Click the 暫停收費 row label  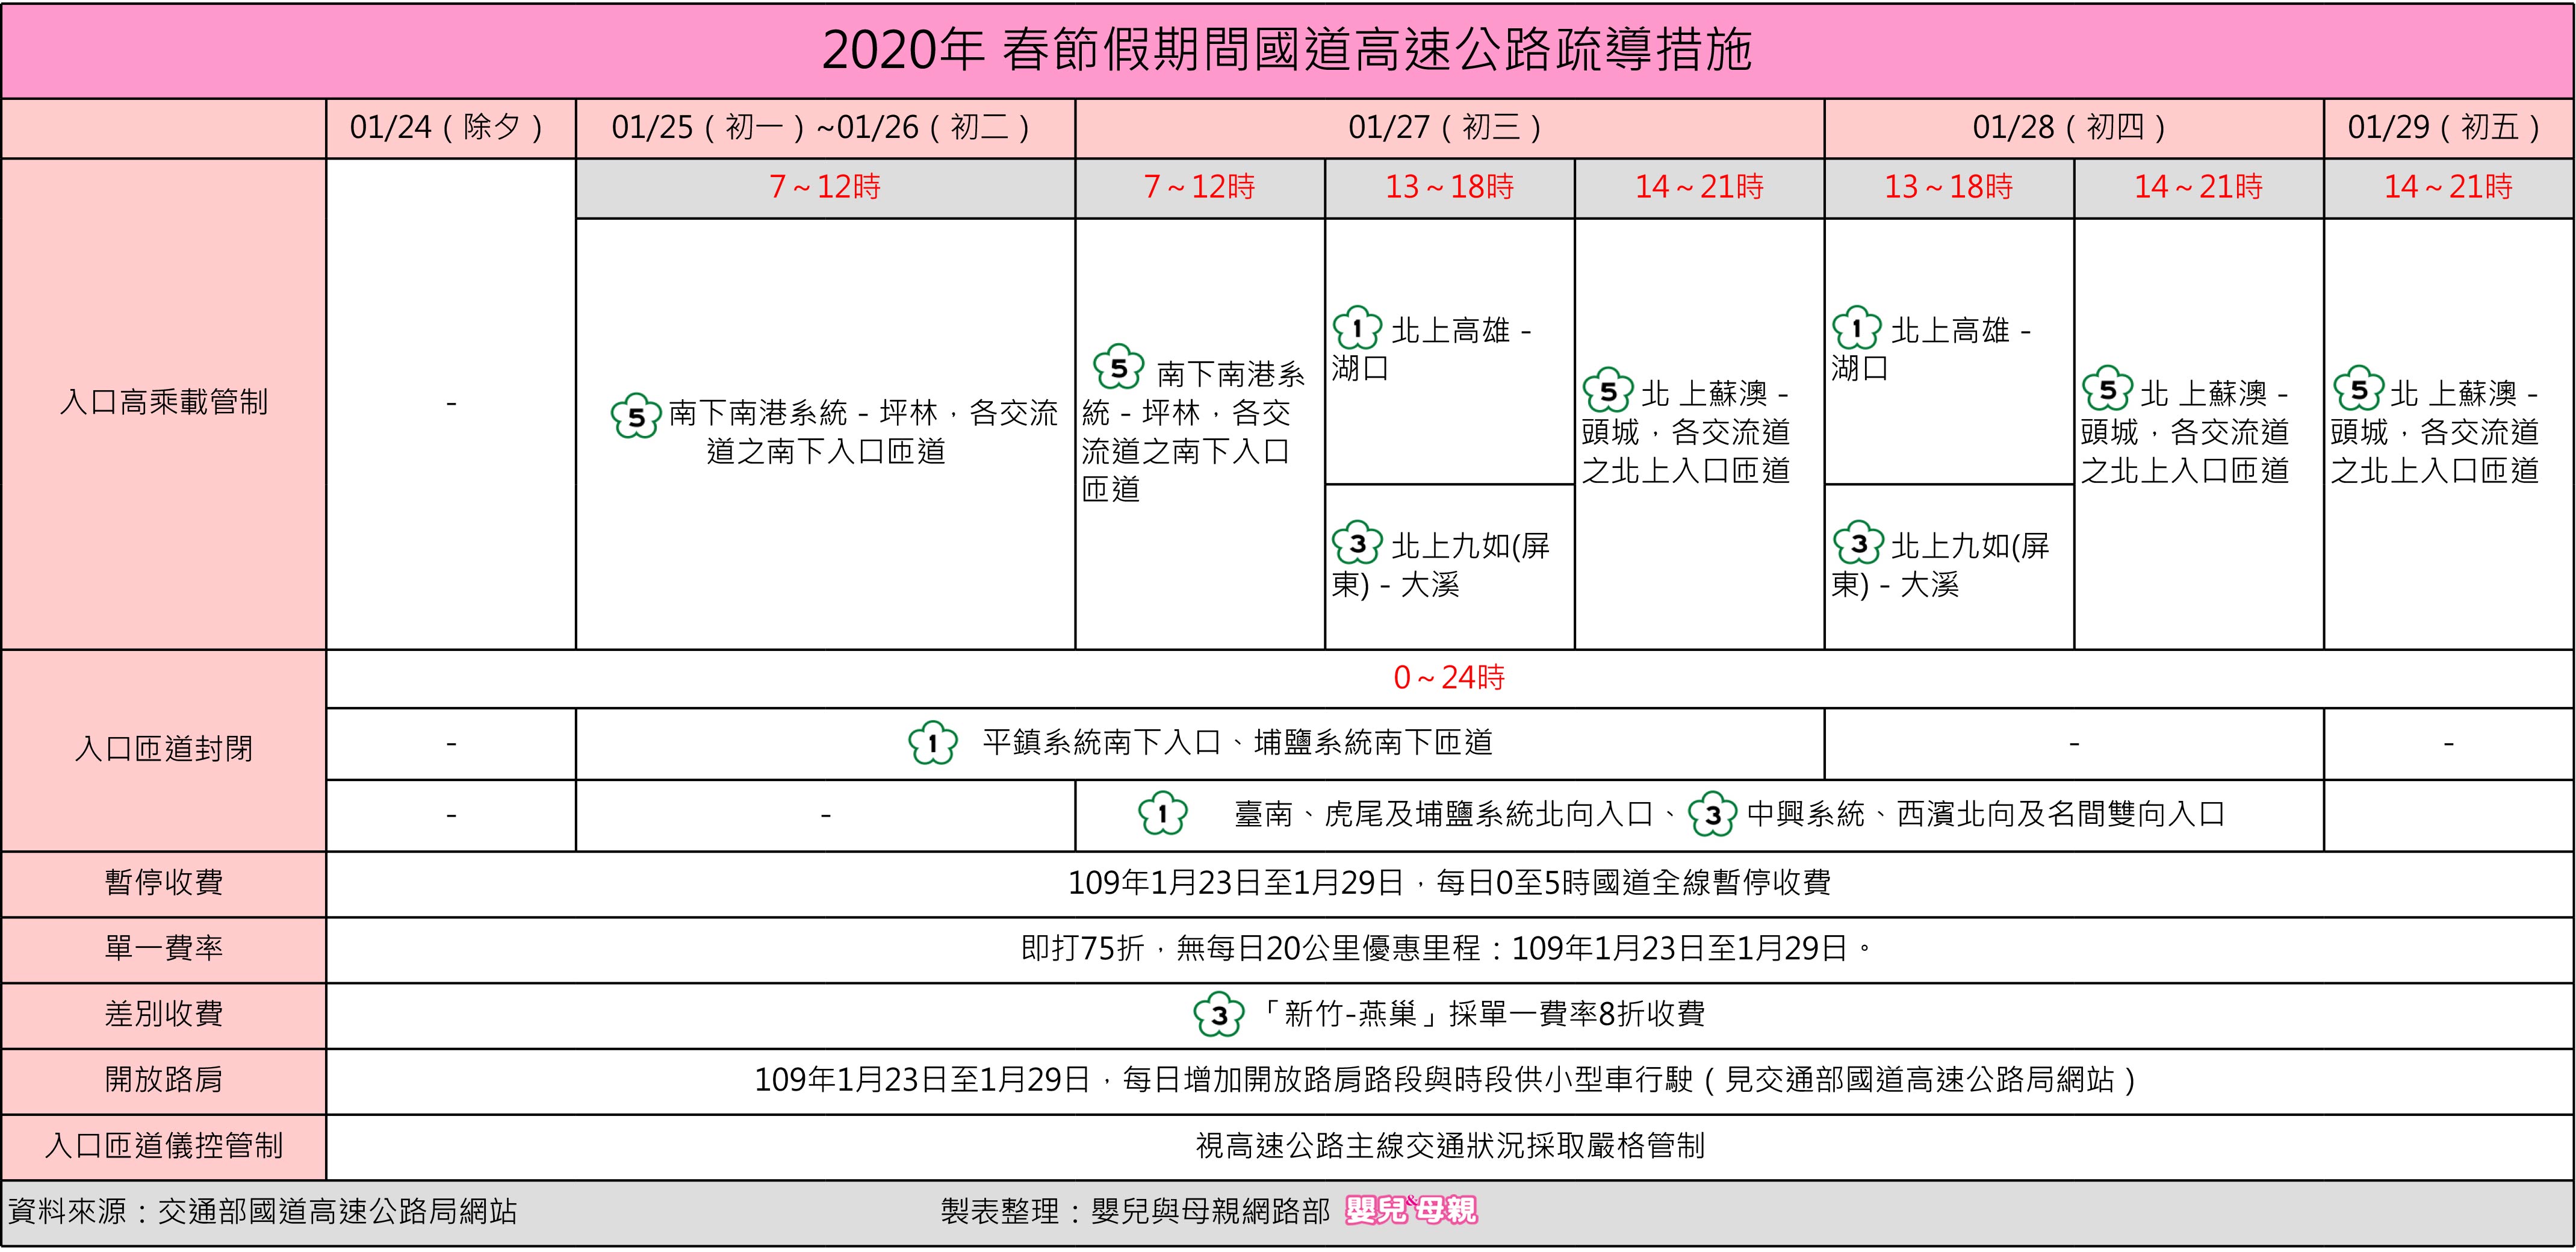tap(164, 882)
